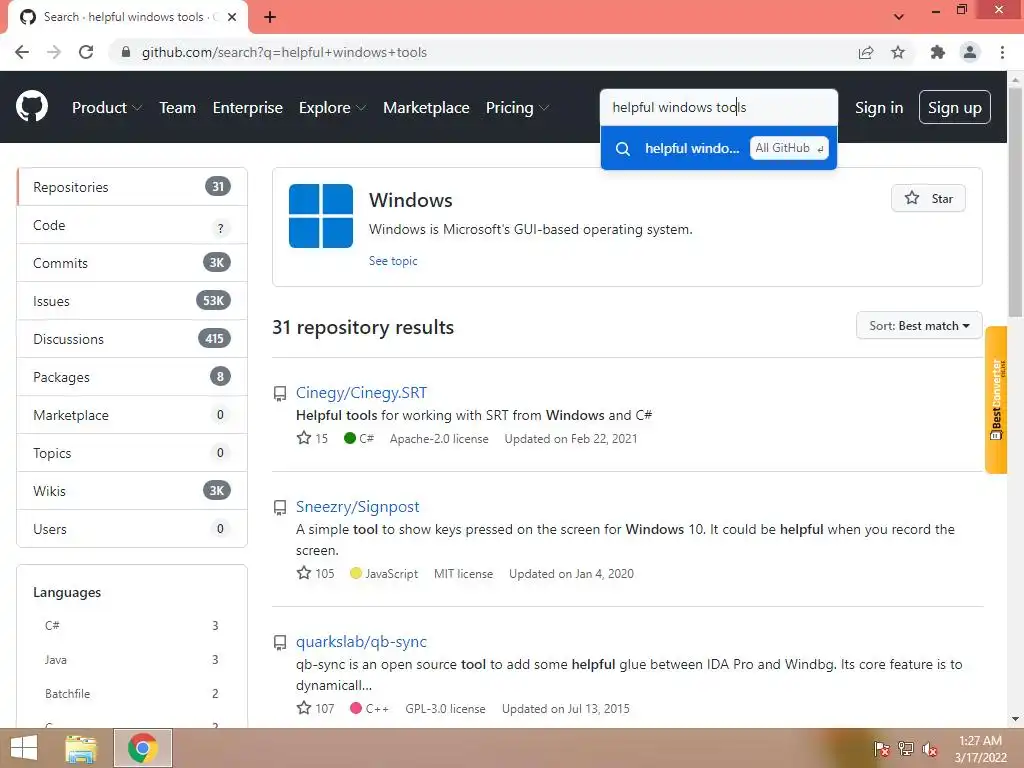This screenshot has width=1024, height=768.
Task: Filter results by Java language
Action: tap(132, 660)
